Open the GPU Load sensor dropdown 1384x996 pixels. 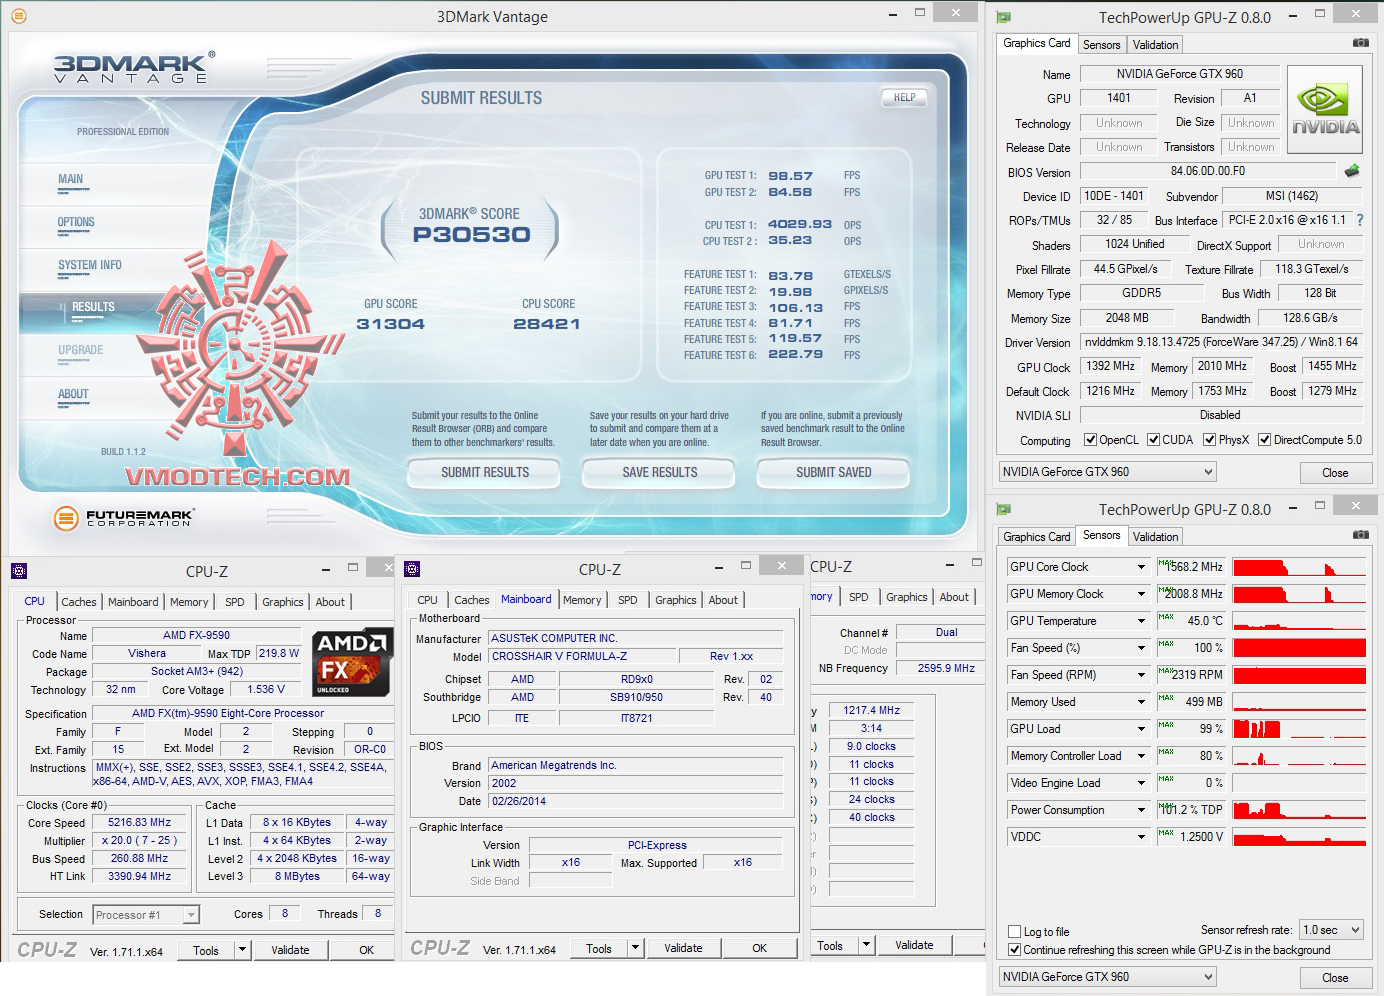[x=1141, y=729]
